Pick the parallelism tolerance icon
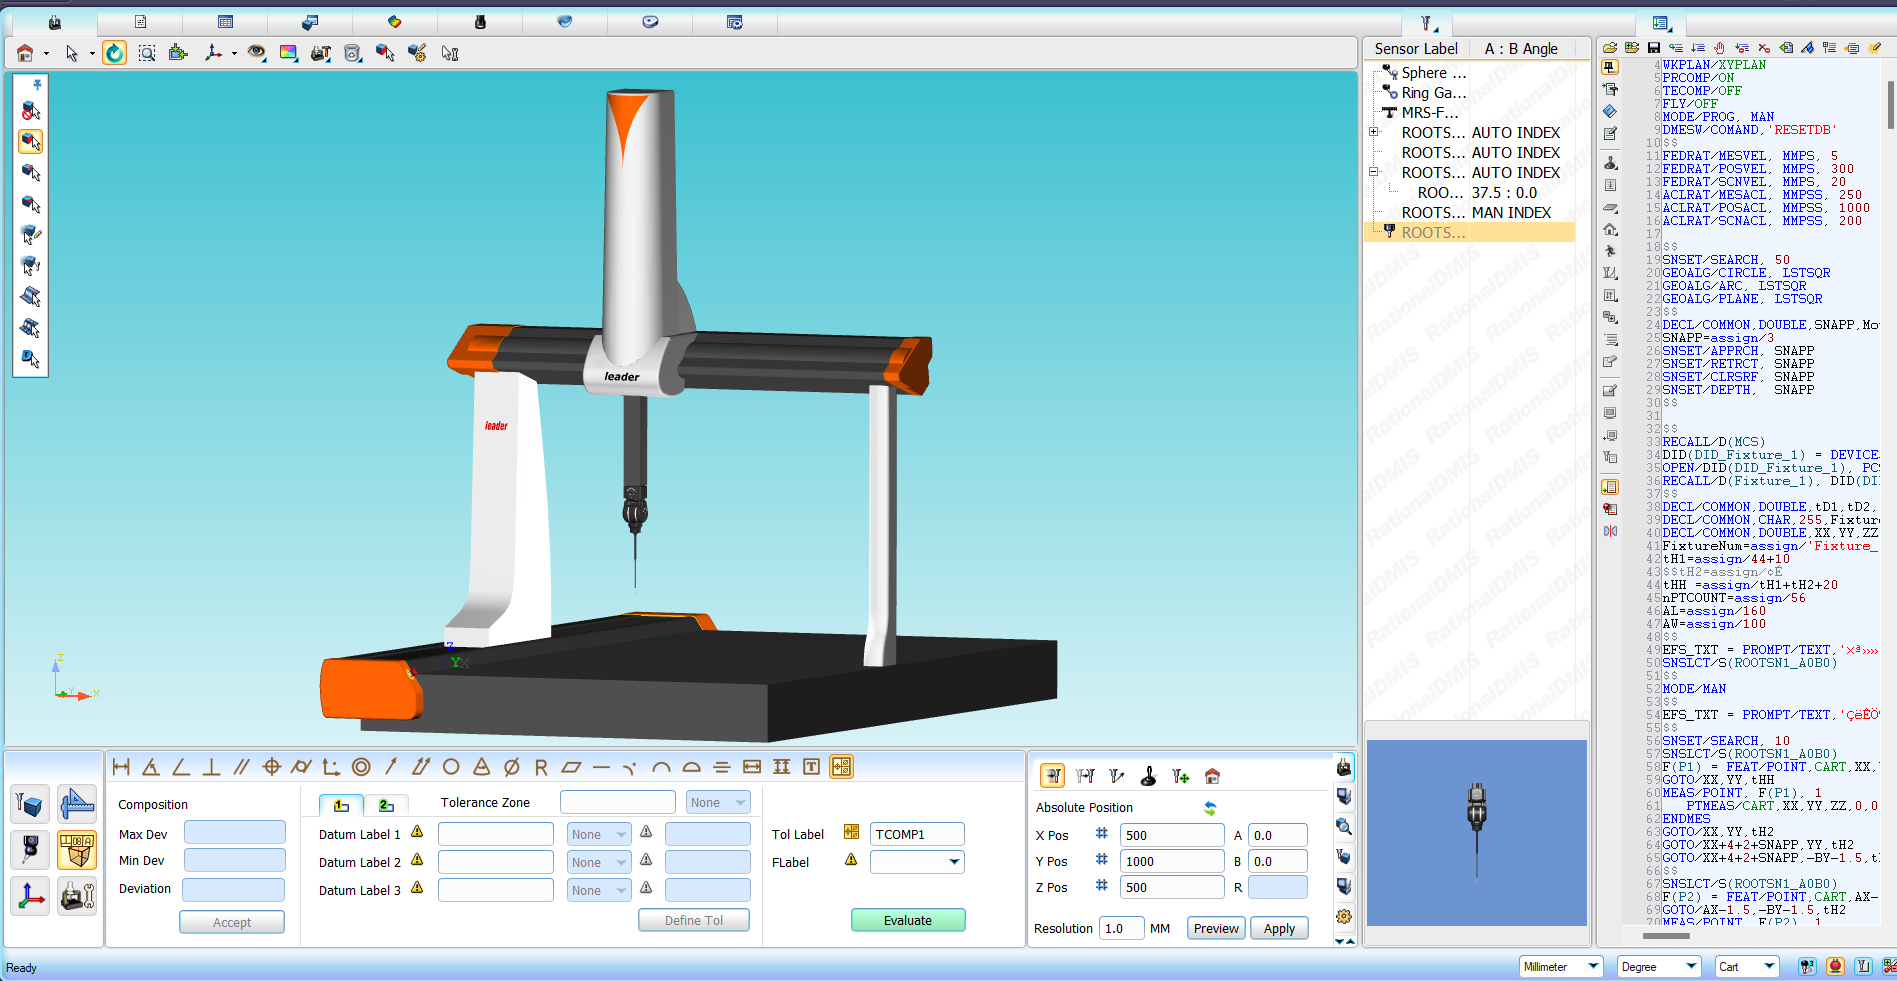The width and height of the screenshot is (1897, 981). pyautogui.click(x=241, y=767)
